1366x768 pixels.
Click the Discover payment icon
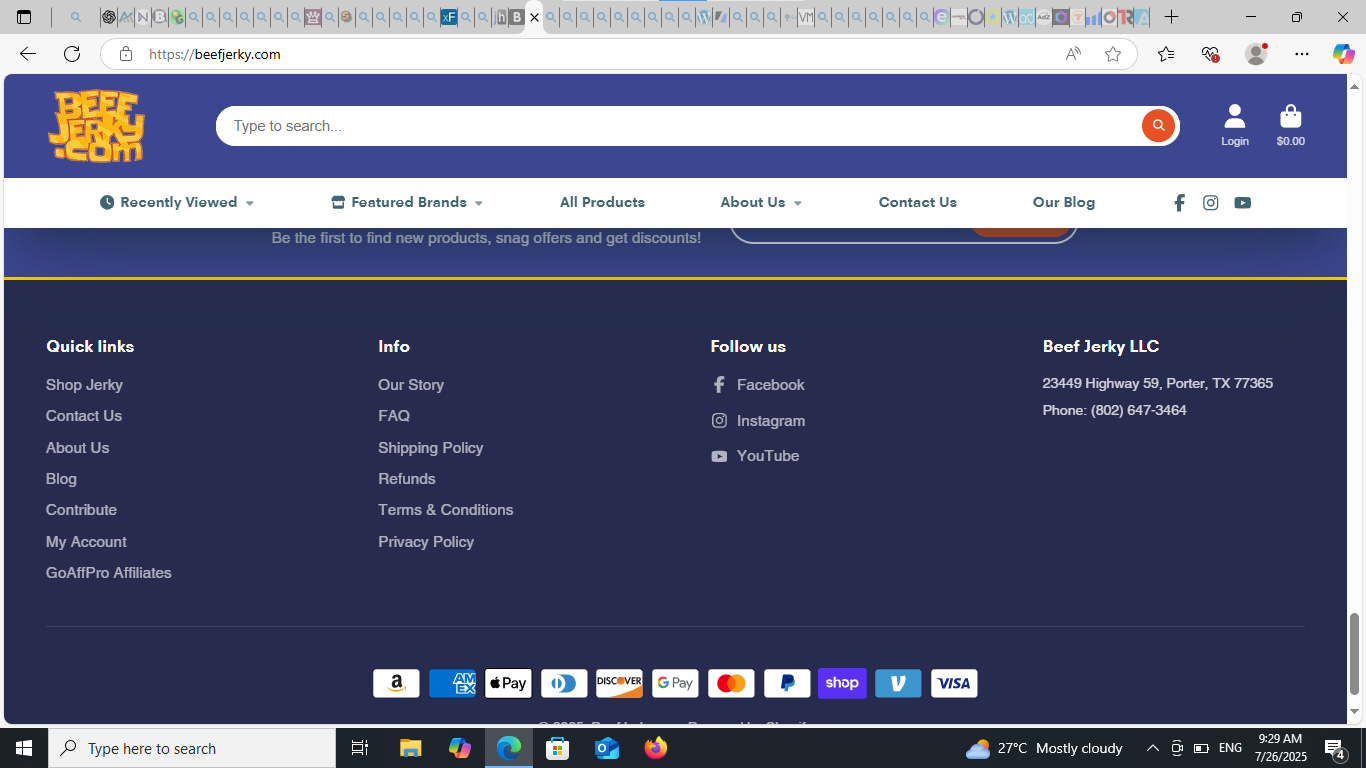click(620, 683)
